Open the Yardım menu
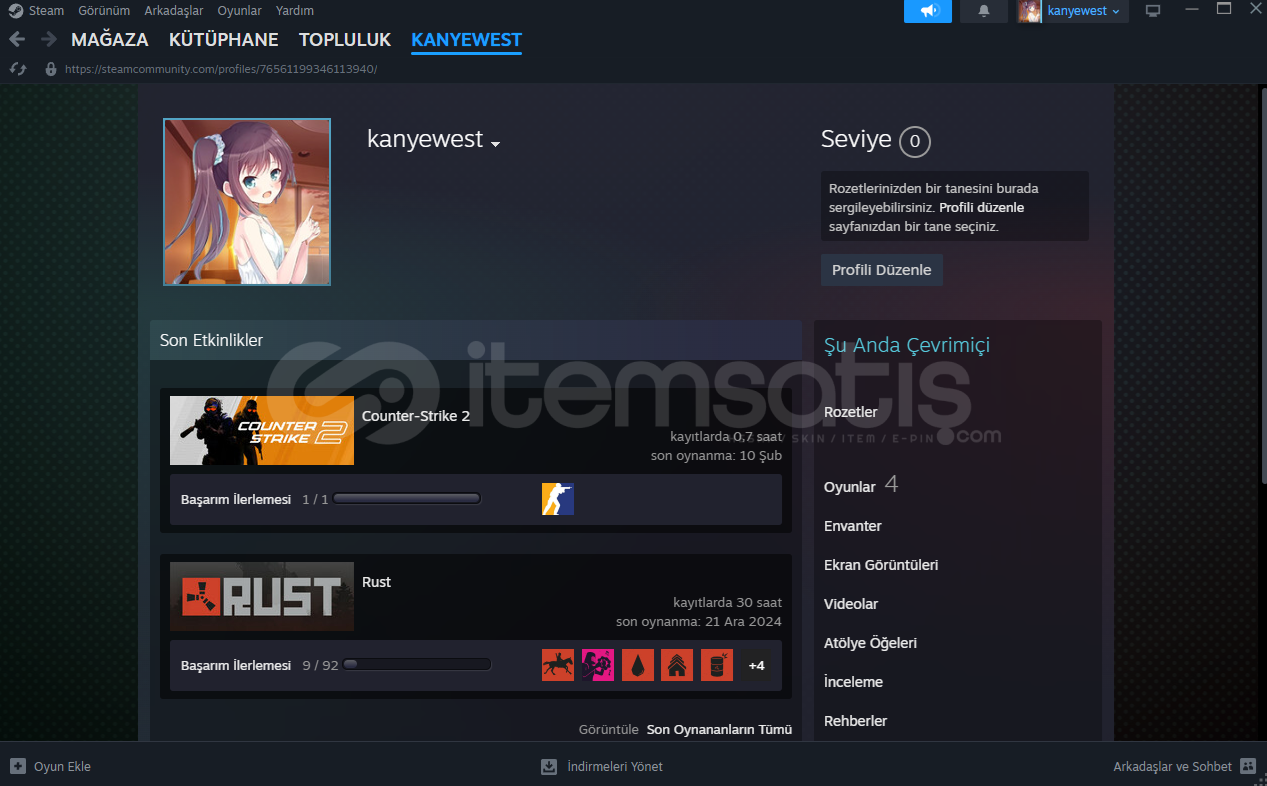 point(295,11)
